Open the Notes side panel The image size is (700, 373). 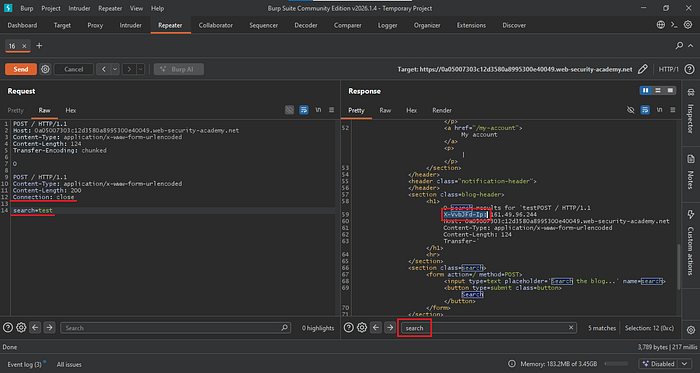click(x=691, y=171)
